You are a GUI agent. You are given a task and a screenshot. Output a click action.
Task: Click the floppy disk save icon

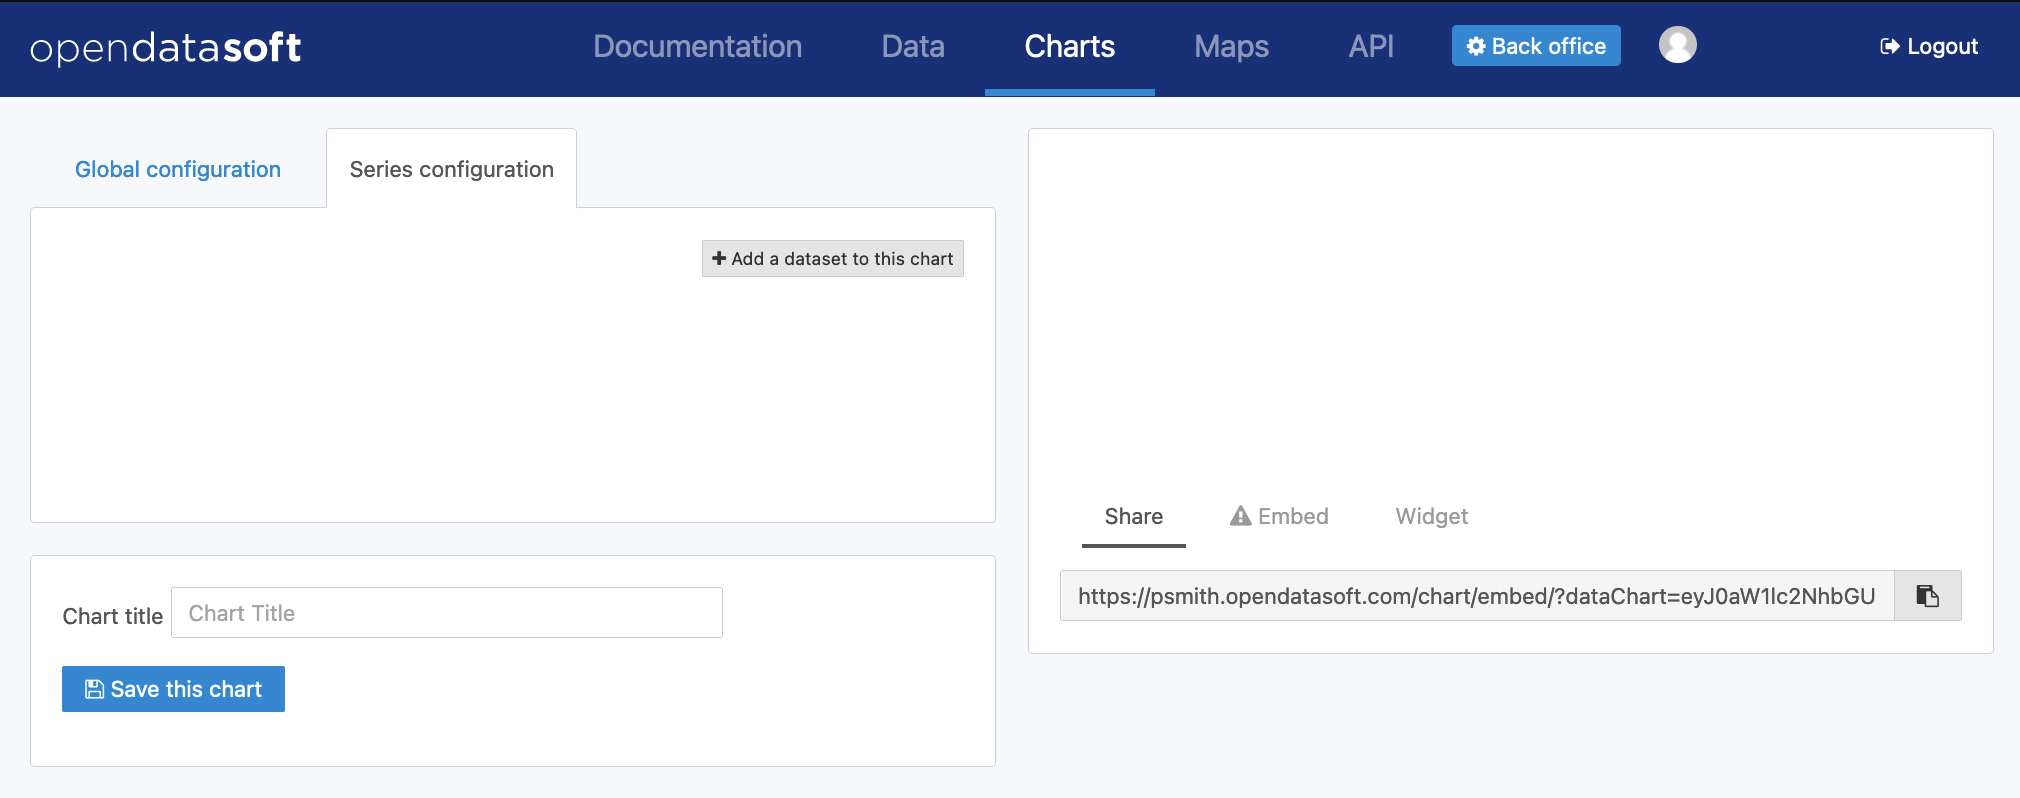pos(94,689)
